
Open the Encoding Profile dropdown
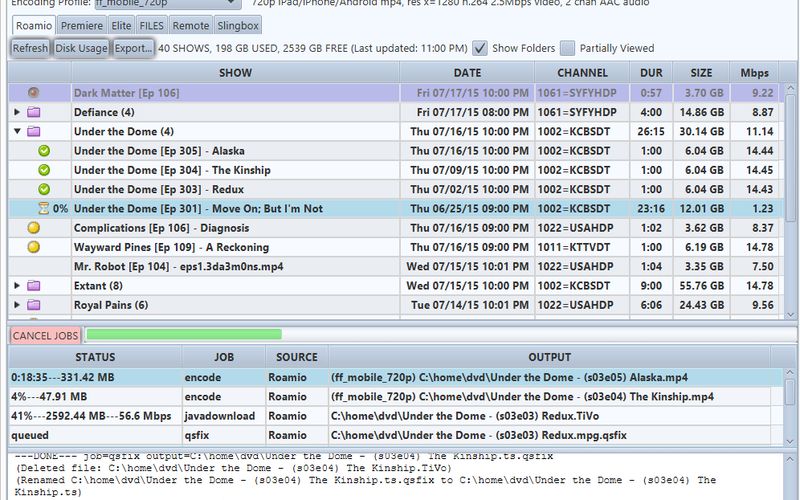click(168, 3)
